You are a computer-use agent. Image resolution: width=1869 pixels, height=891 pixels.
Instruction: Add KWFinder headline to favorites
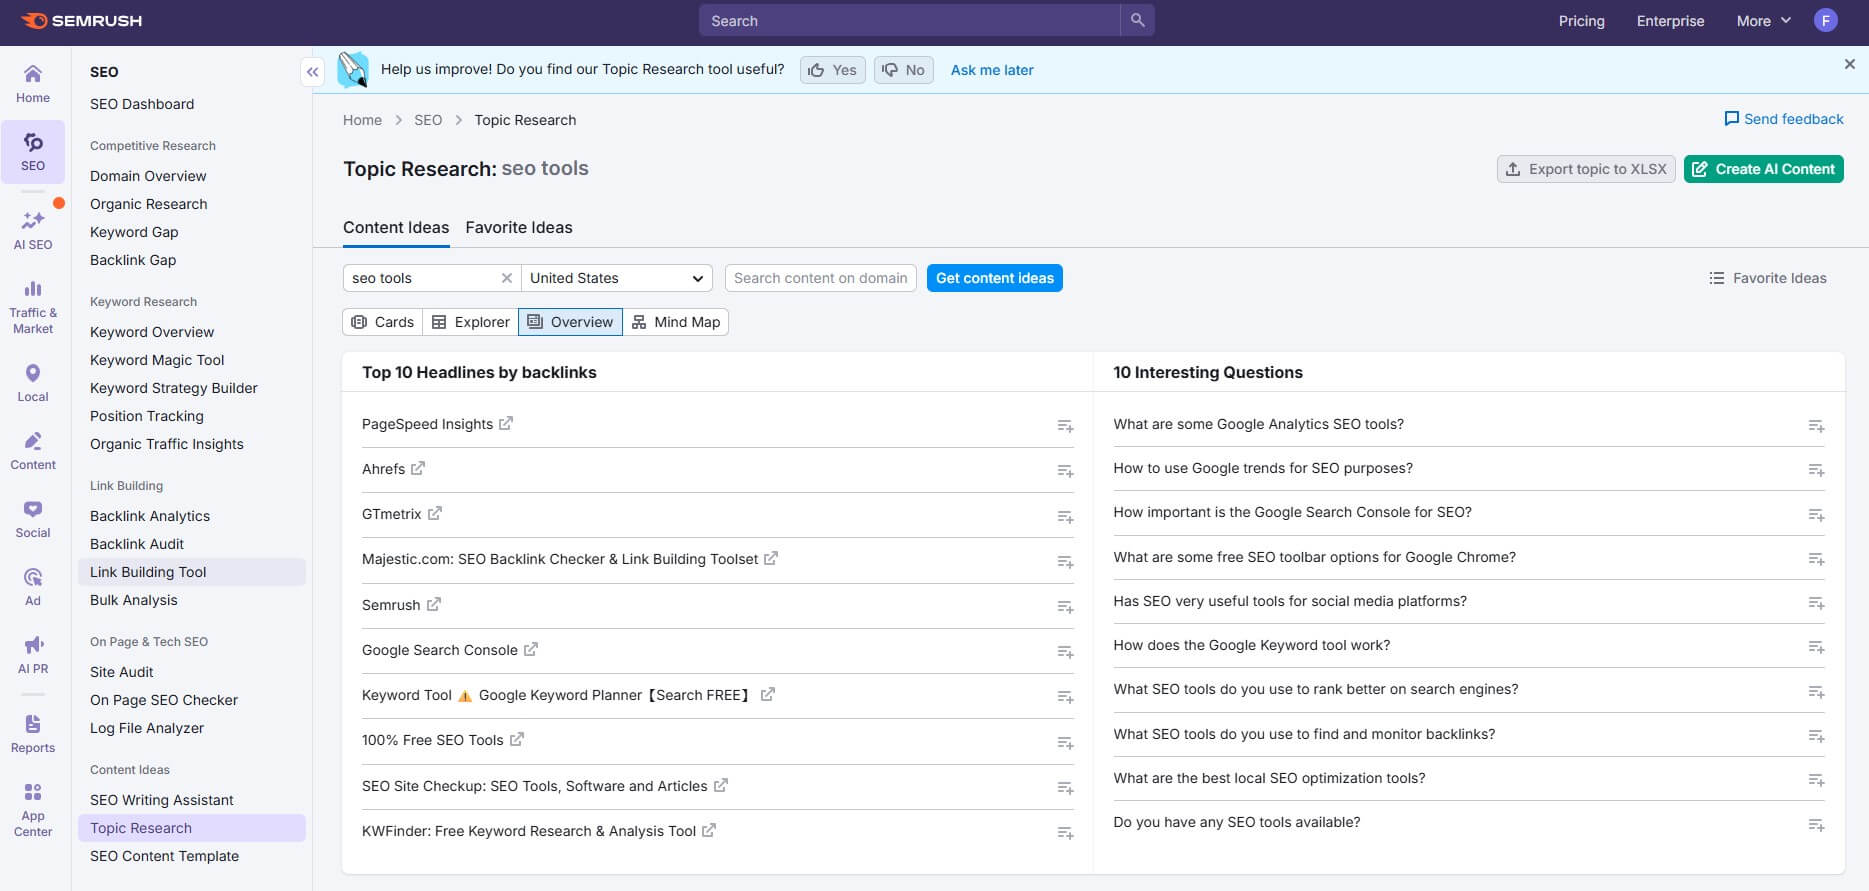[1065, 833]
